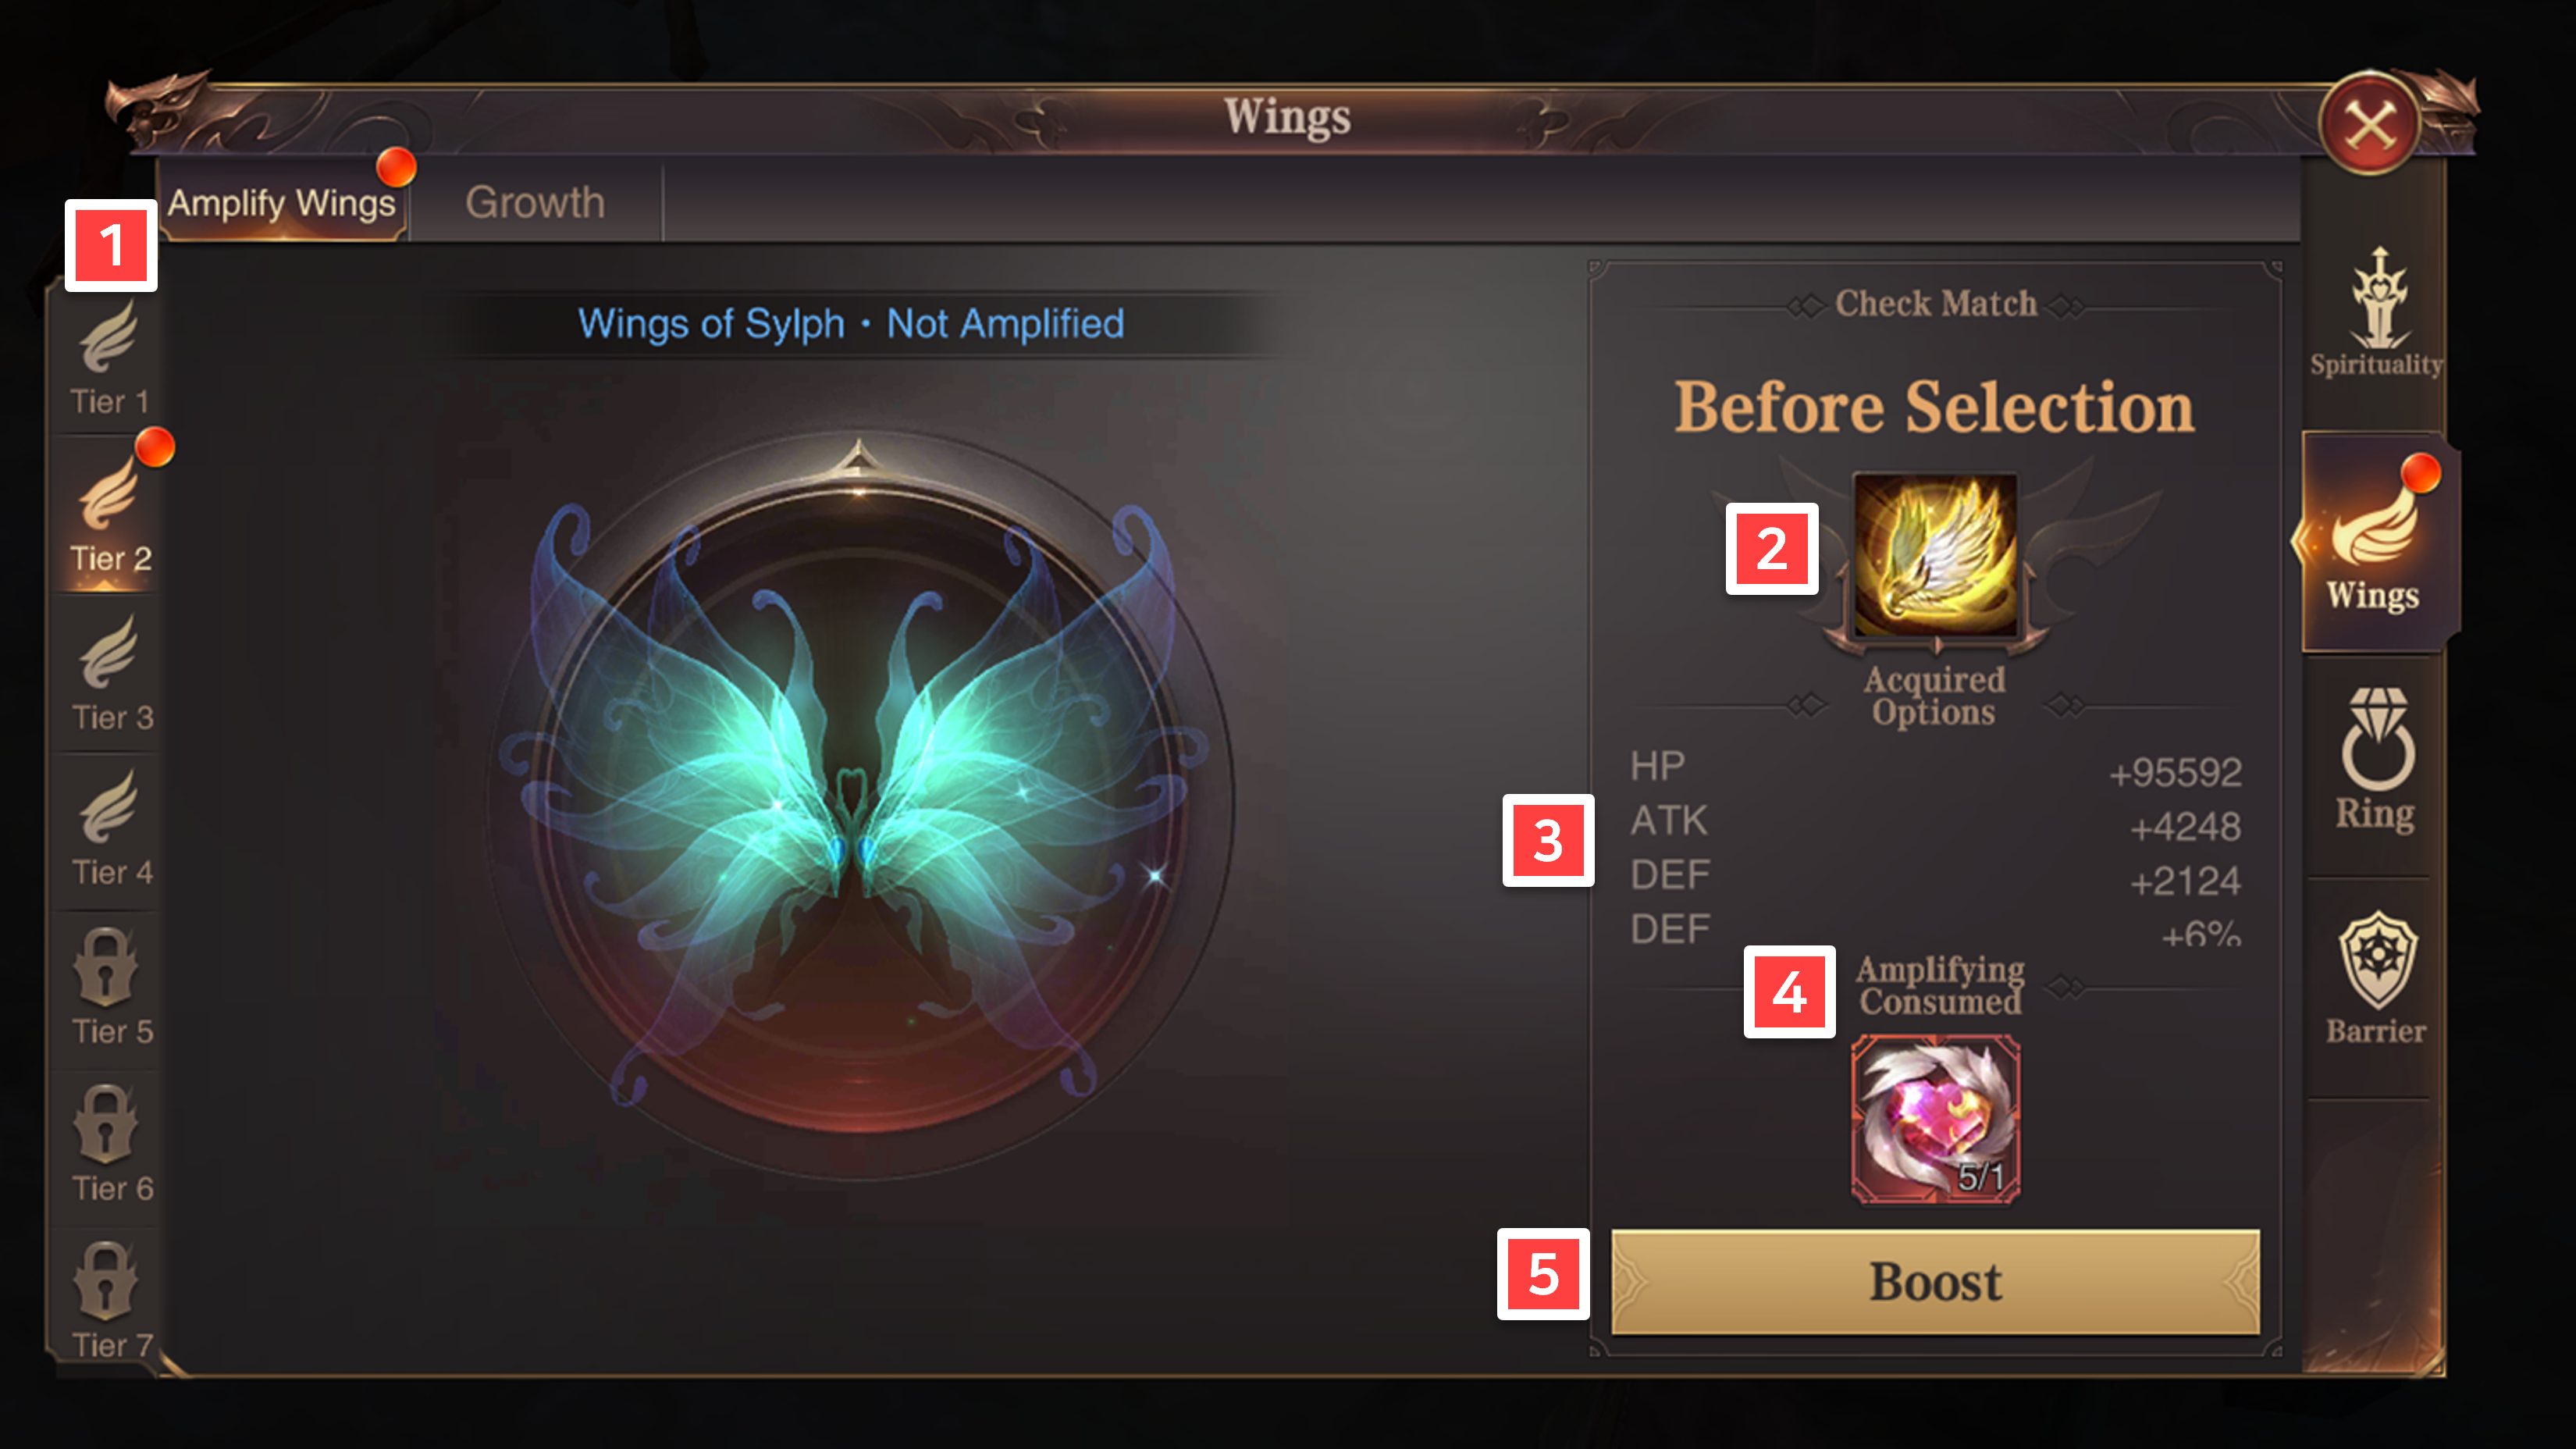Click the Boost button
This screenshot has width=2576, height=1449.
tap(1935, 1281)
